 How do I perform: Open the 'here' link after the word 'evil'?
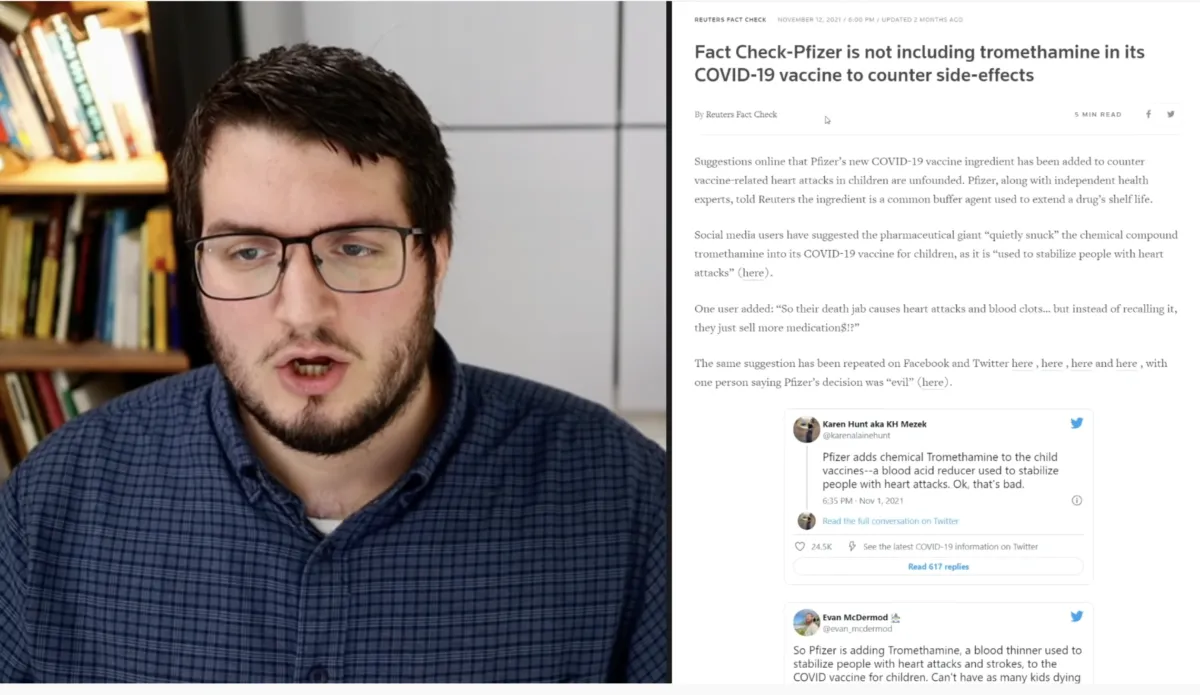[932, 382]
